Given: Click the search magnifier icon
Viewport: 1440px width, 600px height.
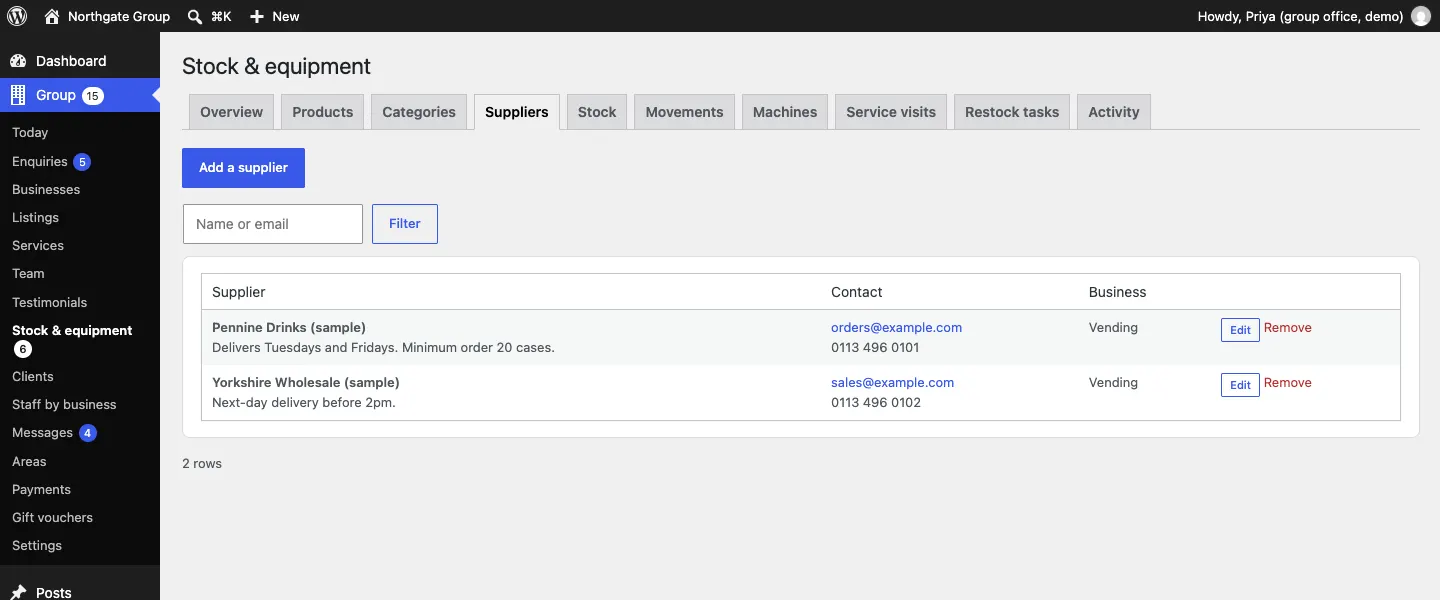Looking at the screenshot, I should point(195,16).
